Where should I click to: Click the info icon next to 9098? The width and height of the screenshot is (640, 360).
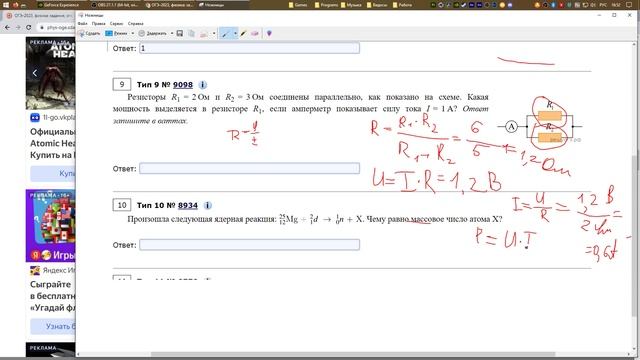click(202, 85)
